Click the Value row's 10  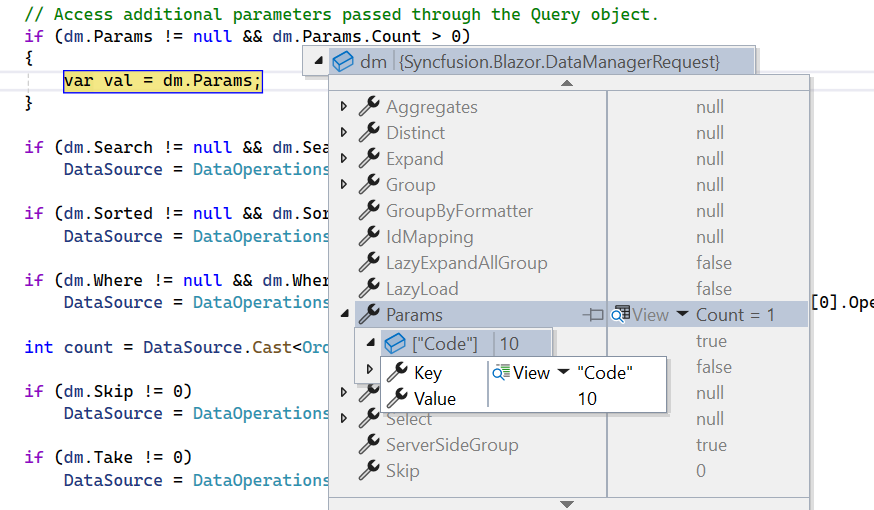click(x=587, y=399)
